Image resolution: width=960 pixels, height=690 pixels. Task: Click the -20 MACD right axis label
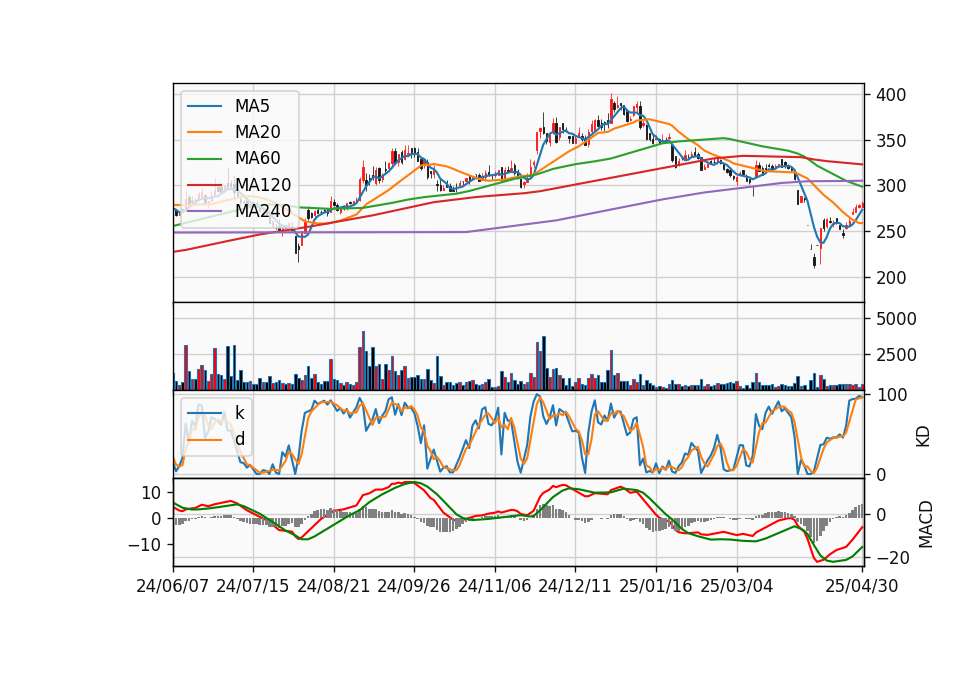(893, 558)
